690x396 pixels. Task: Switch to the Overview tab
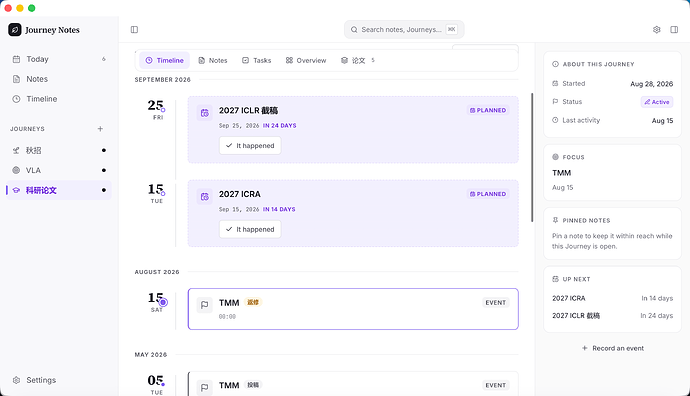pos(306,60)
